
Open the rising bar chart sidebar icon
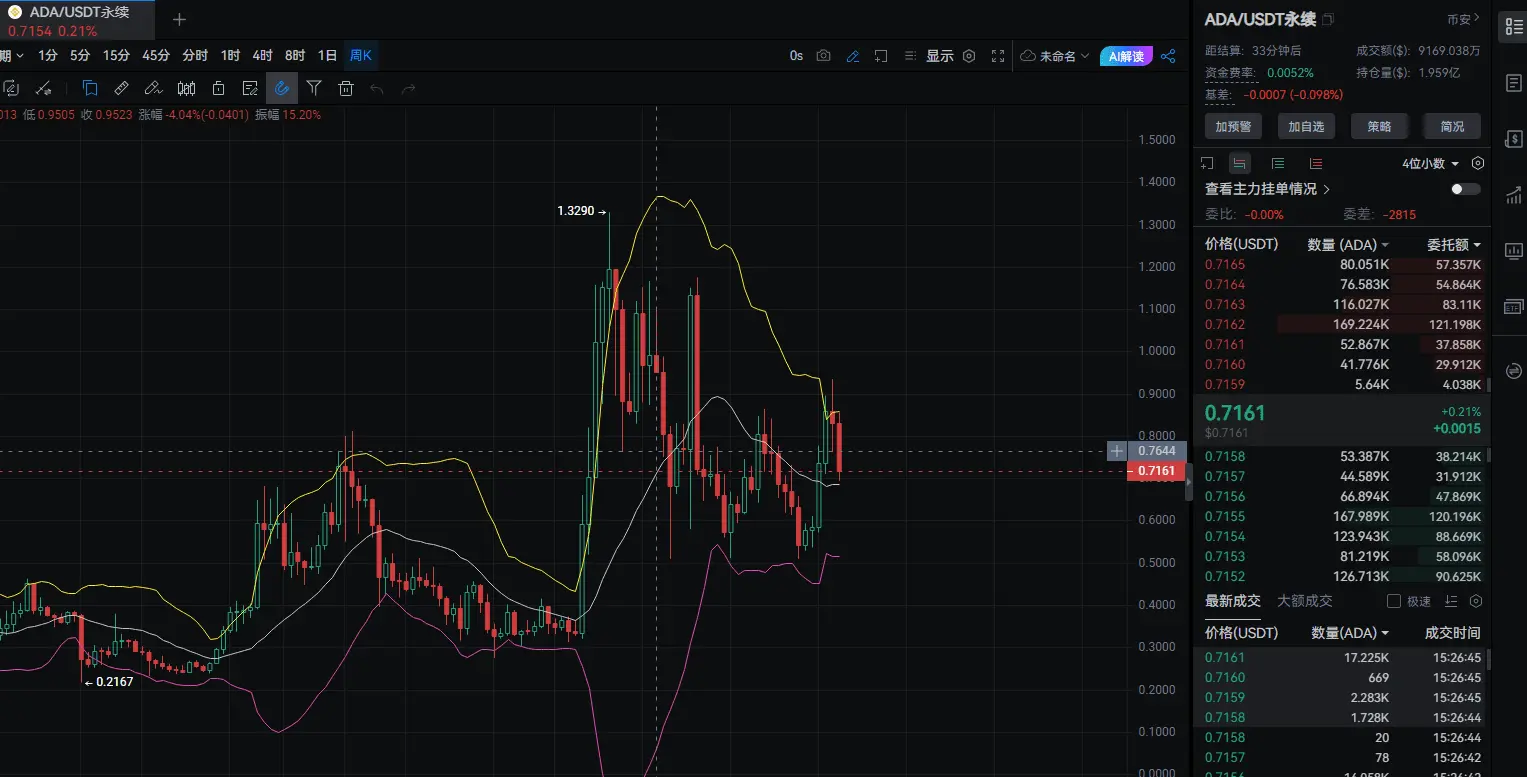point(1512,195)
